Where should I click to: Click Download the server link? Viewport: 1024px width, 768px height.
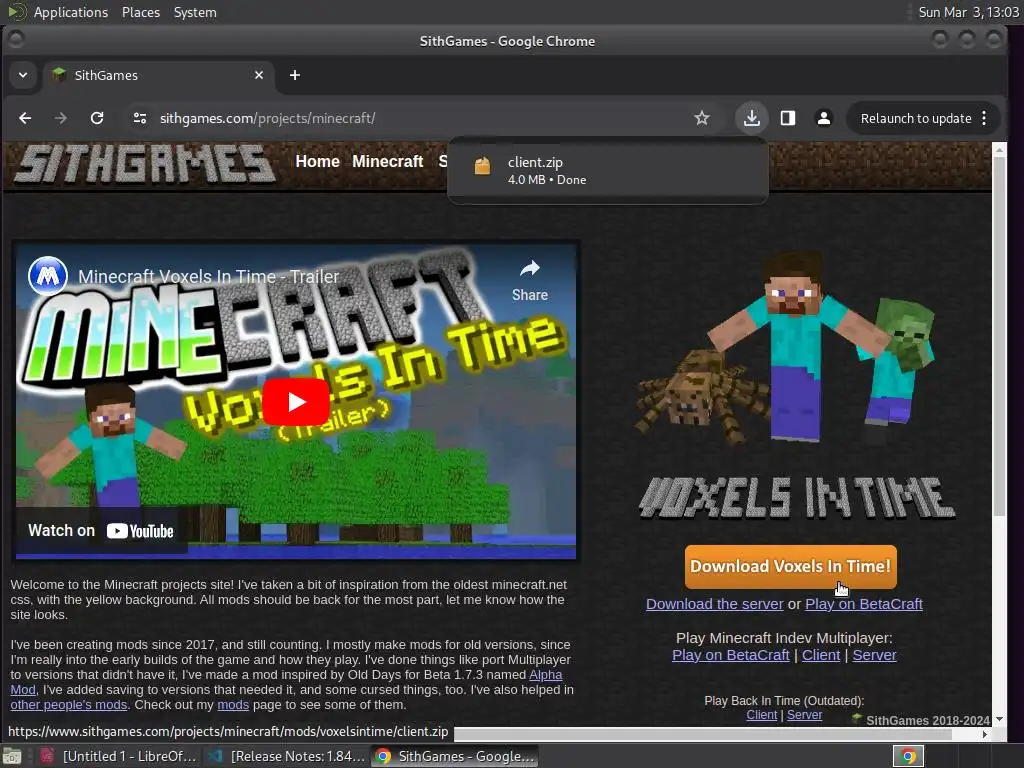tap(714, 604)
